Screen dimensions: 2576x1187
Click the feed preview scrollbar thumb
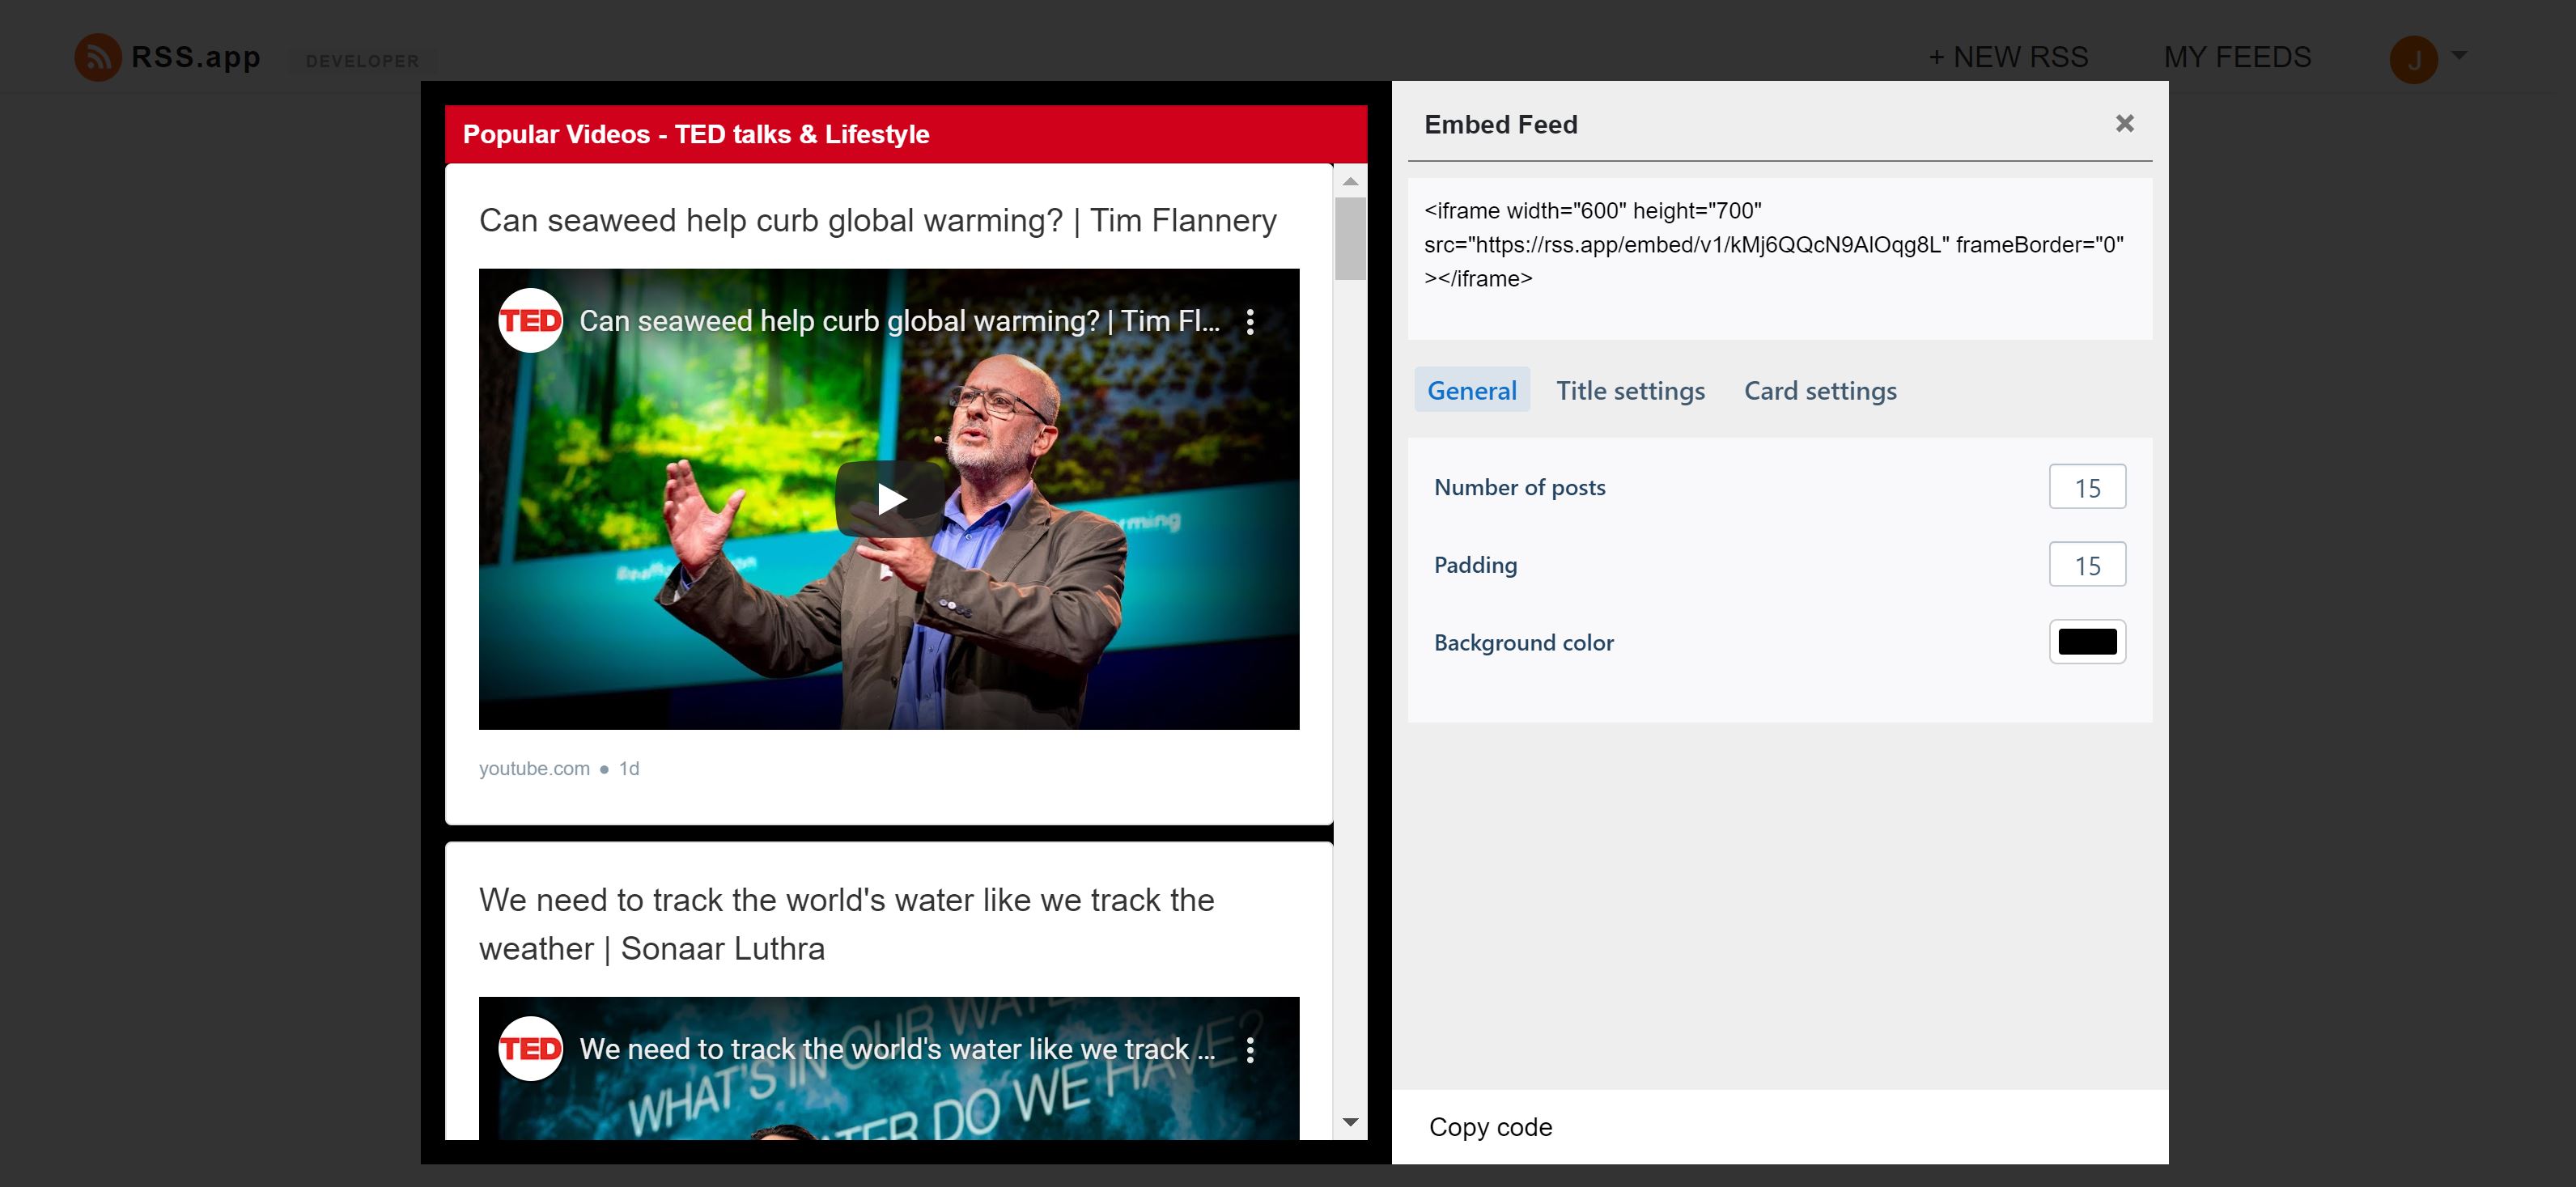pyautogui.click(x=1350, y=238)
